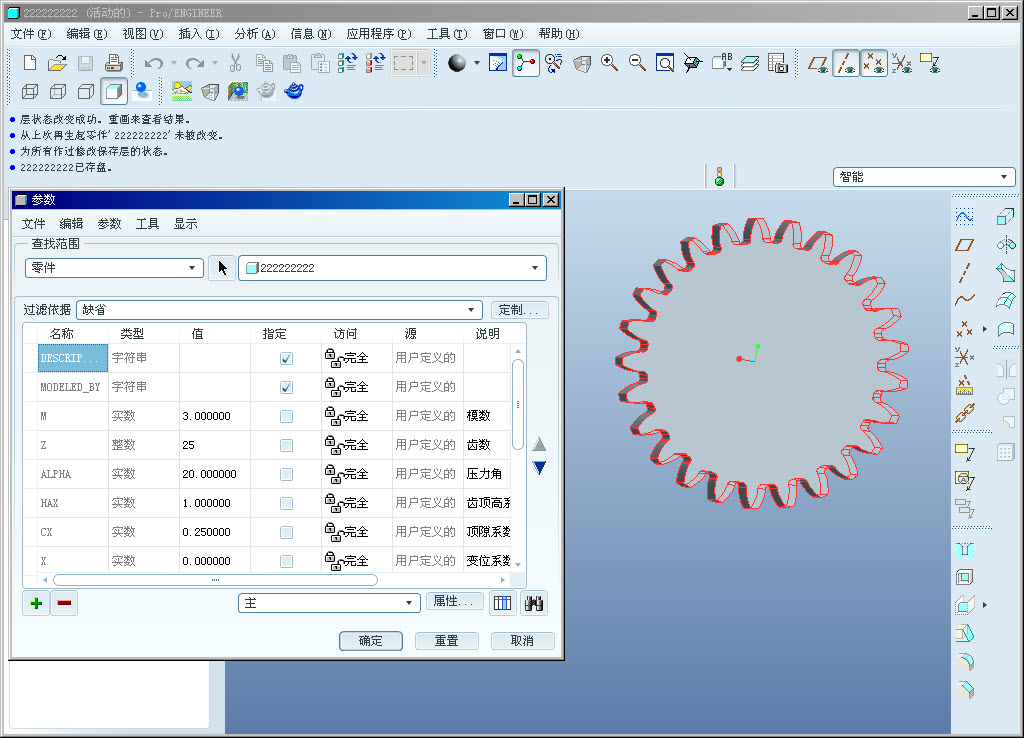The image size is (1024, 738).
Task: Click the 确定 button
Action: coord(370,641)
